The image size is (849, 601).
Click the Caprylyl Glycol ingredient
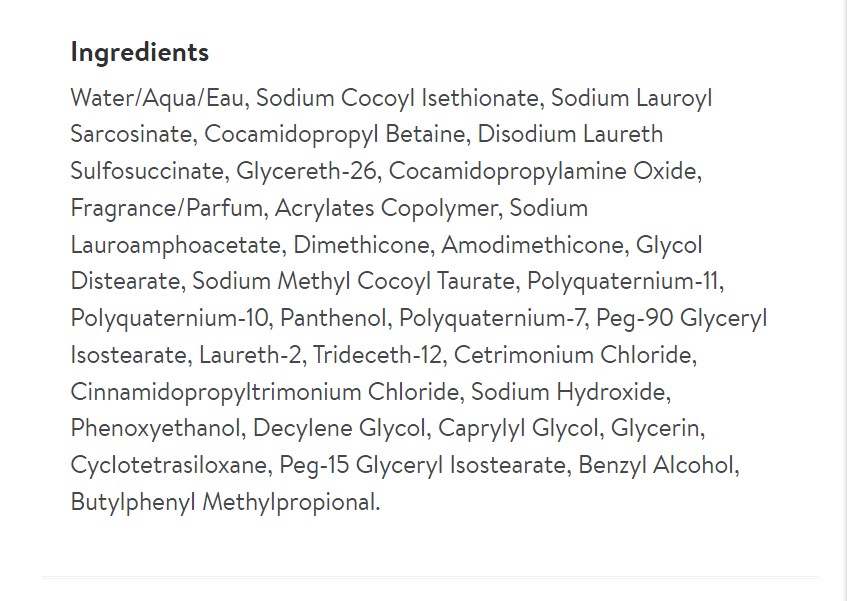(517, 428)
